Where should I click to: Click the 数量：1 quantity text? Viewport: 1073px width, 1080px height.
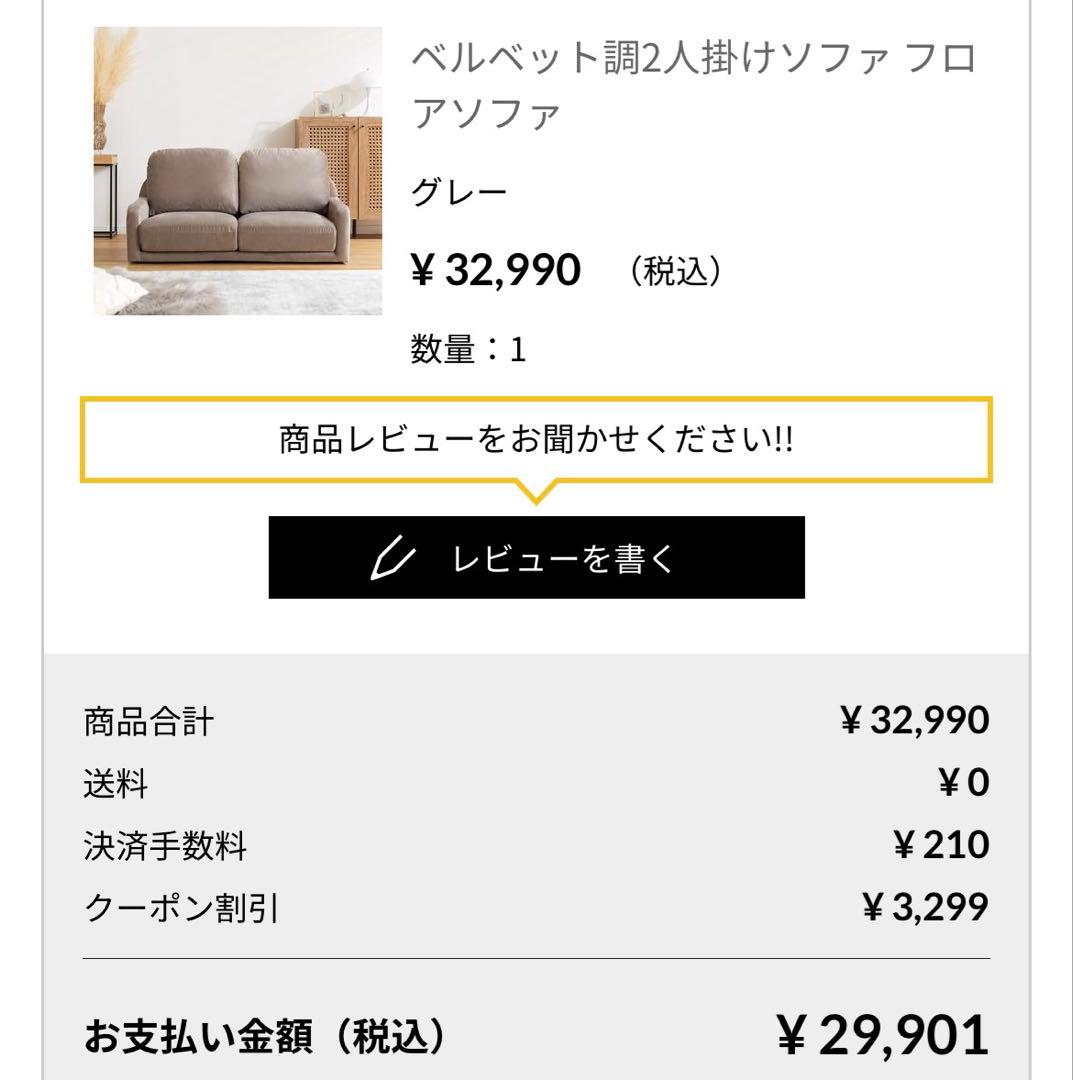(468, 350)
